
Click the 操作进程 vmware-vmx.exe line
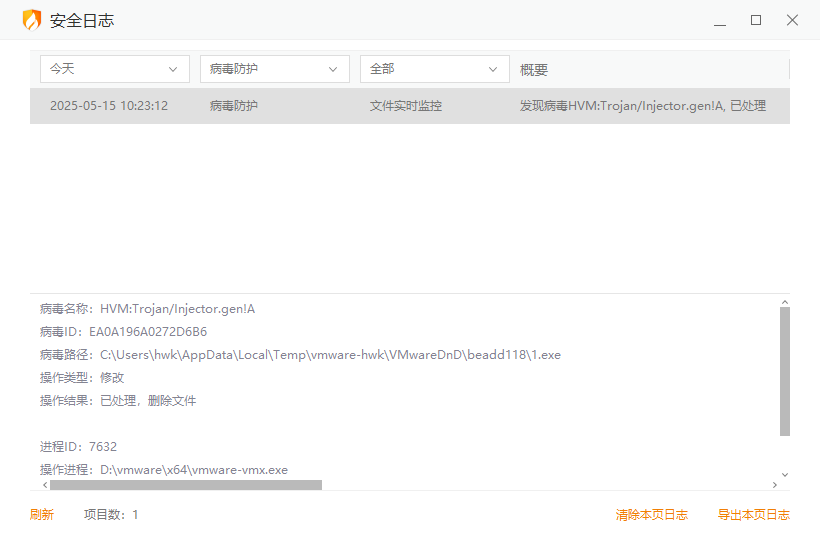point(164,470)
